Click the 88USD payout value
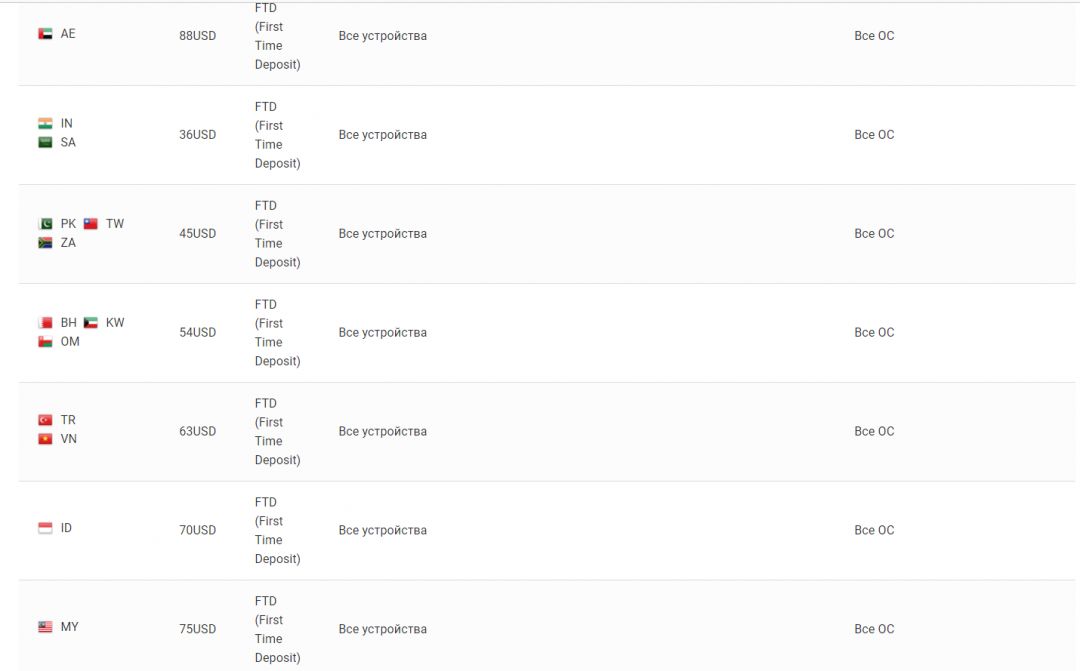This screenshot has height=671, width=1080. coord(198,36)
